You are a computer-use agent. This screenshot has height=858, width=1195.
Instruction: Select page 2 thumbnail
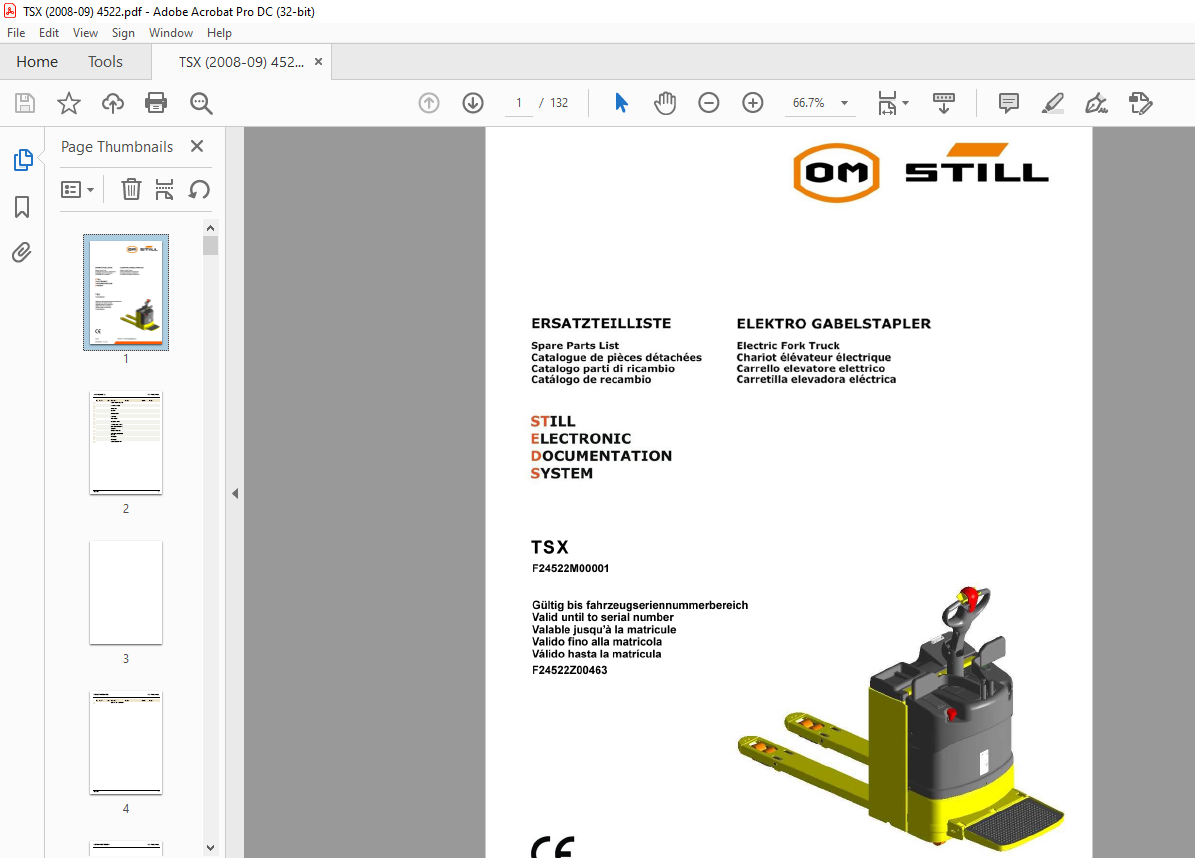point(126,443)
